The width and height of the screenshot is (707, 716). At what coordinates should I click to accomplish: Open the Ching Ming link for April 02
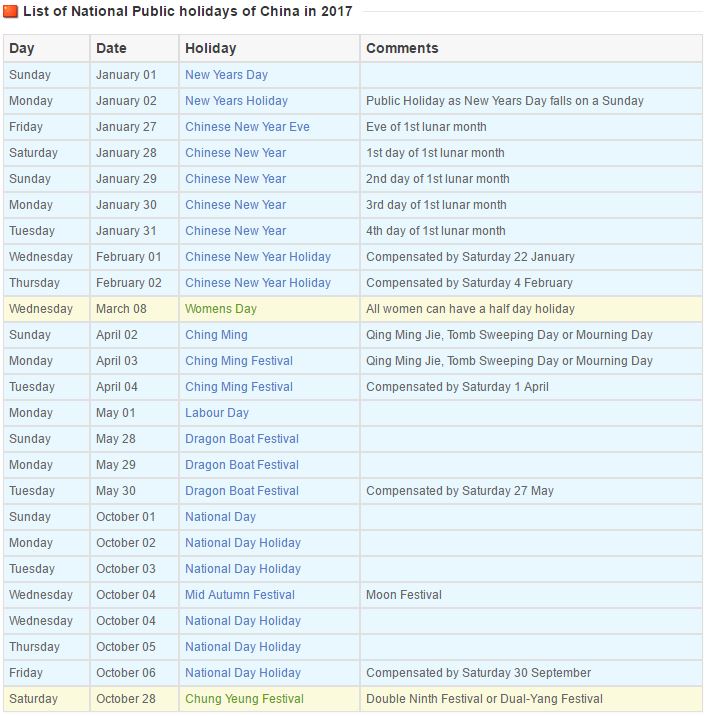coord(216,335)
